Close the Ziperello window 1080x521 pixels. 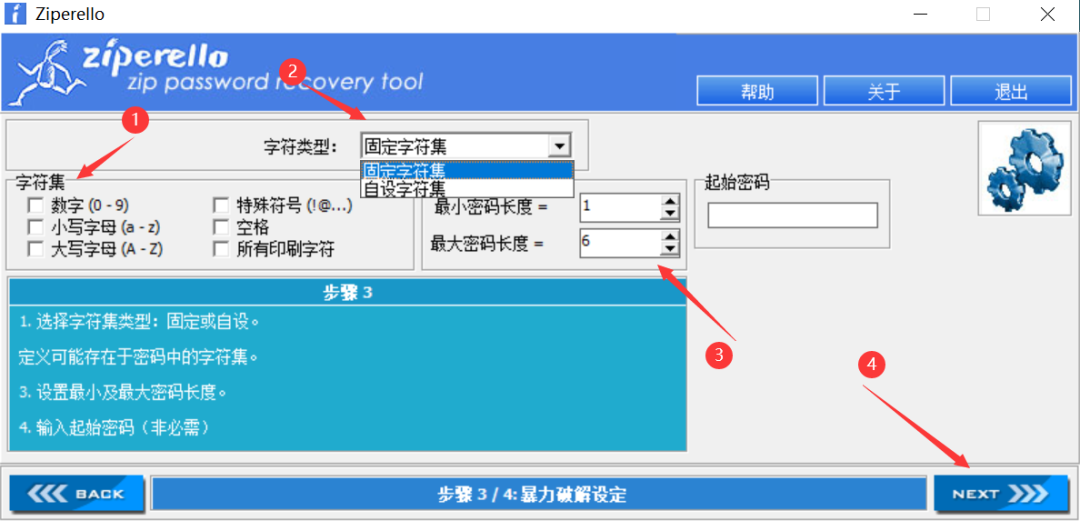[x=1048, y=14]
